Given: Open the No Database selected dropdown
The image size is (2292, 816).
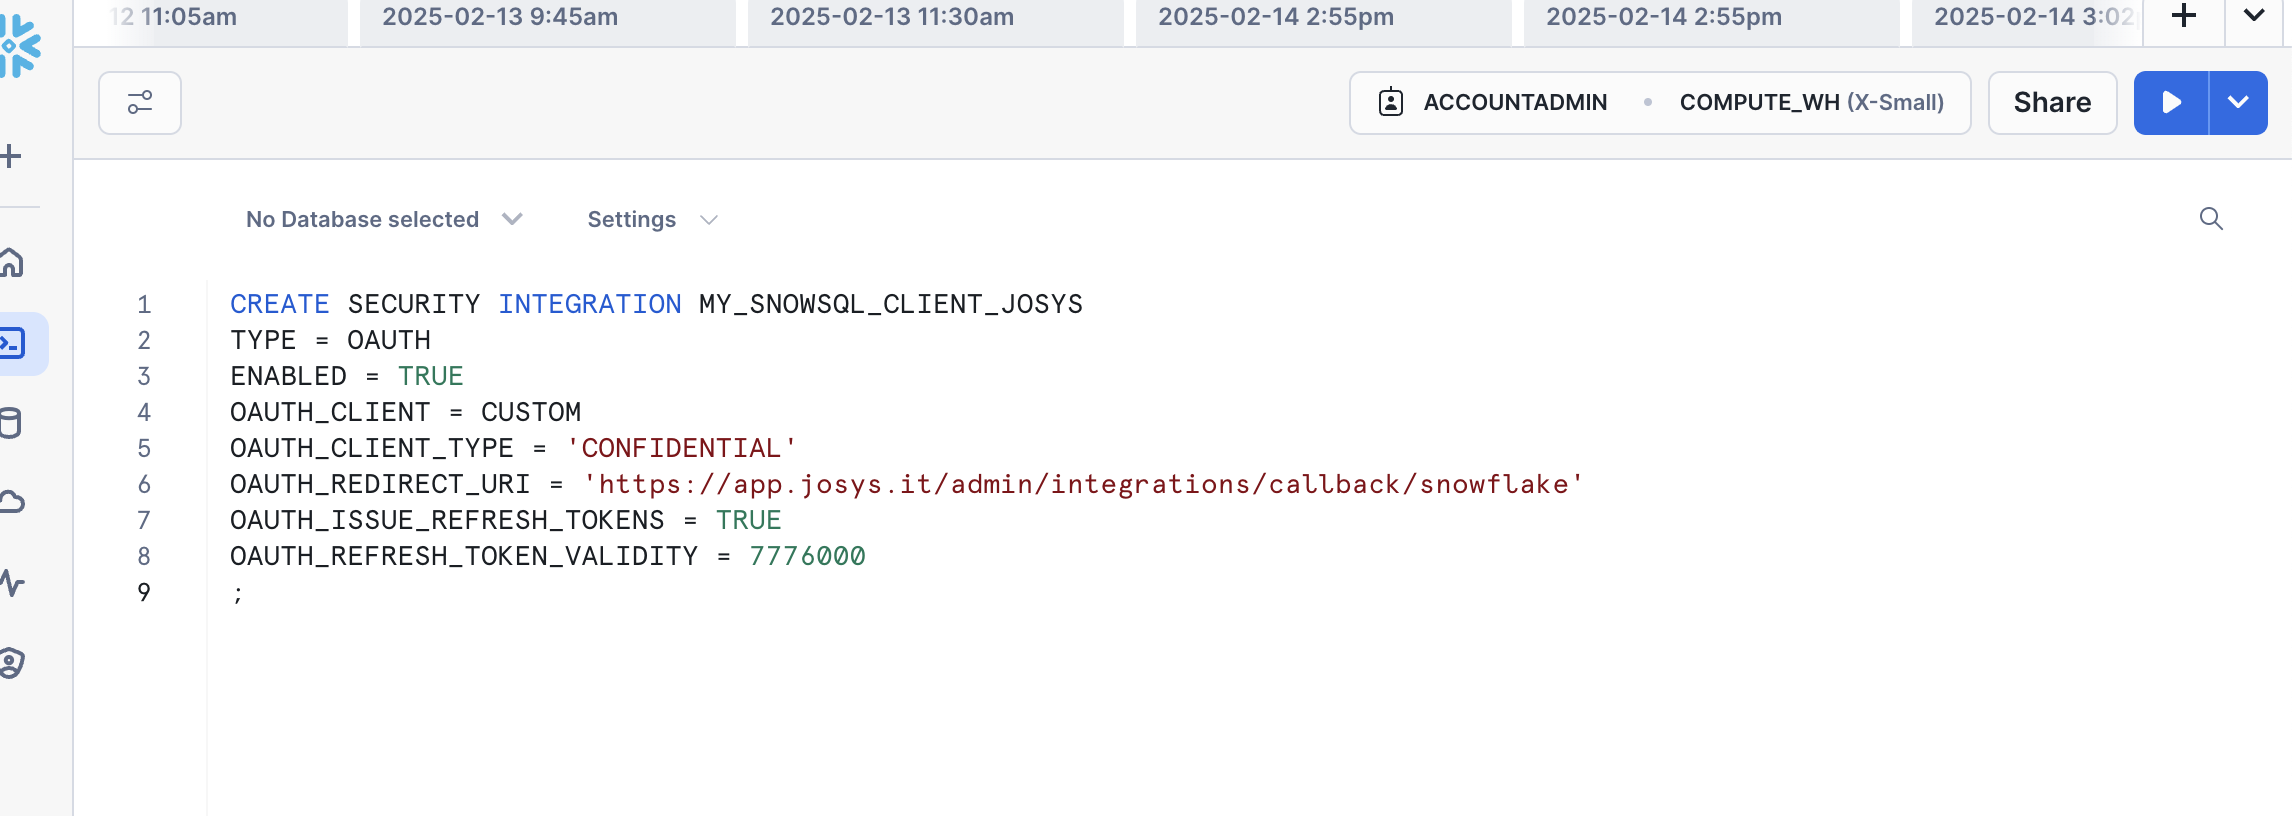Looking at the screenshot, I should (384, 220).
